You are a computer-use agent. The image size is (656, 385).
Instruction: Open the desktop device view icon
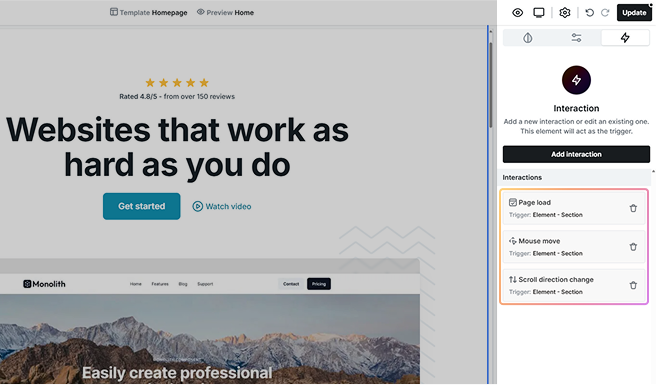[539, 13]
